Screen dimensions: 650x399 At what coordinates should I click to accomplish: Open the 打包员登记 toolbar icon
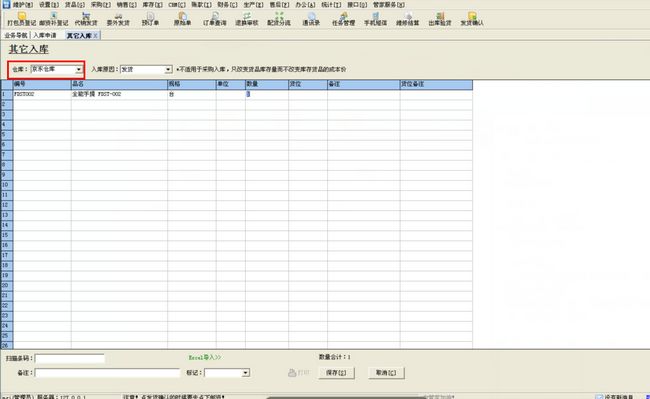[x=22, y=19]
